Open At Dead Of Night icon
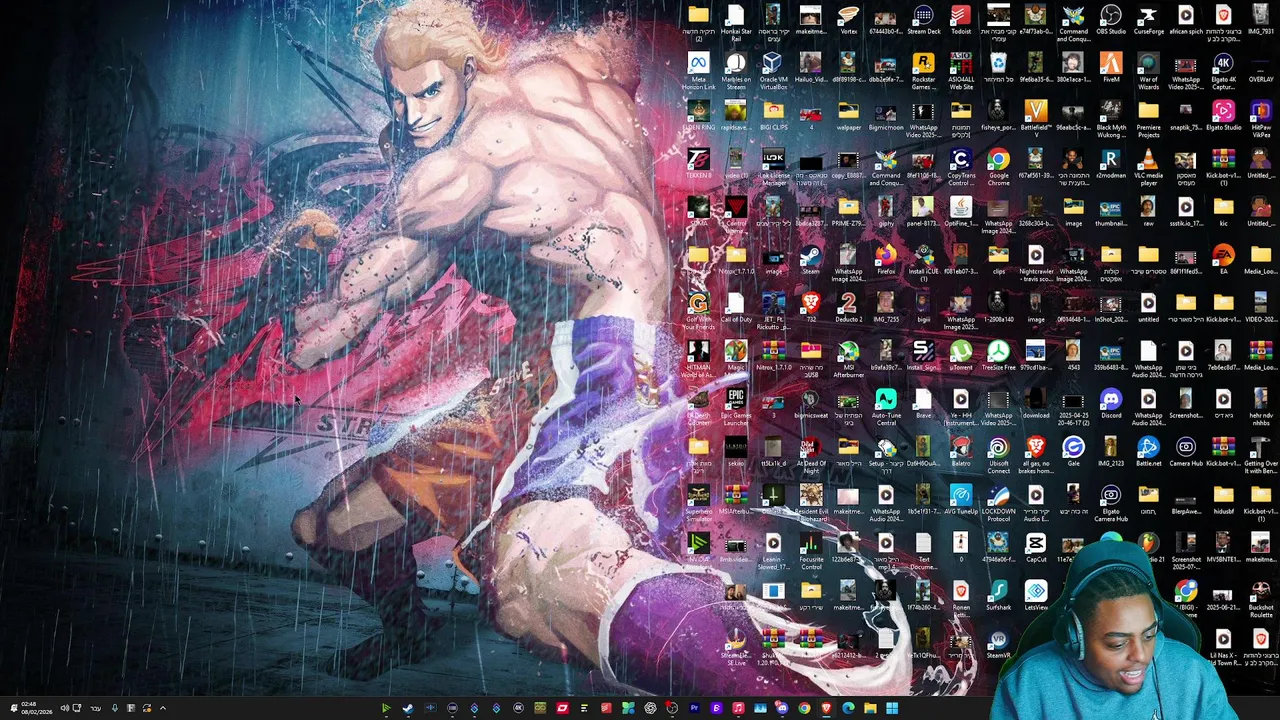Image resolution: width=1280 pixels, height=720 pixels. (810, 455)
